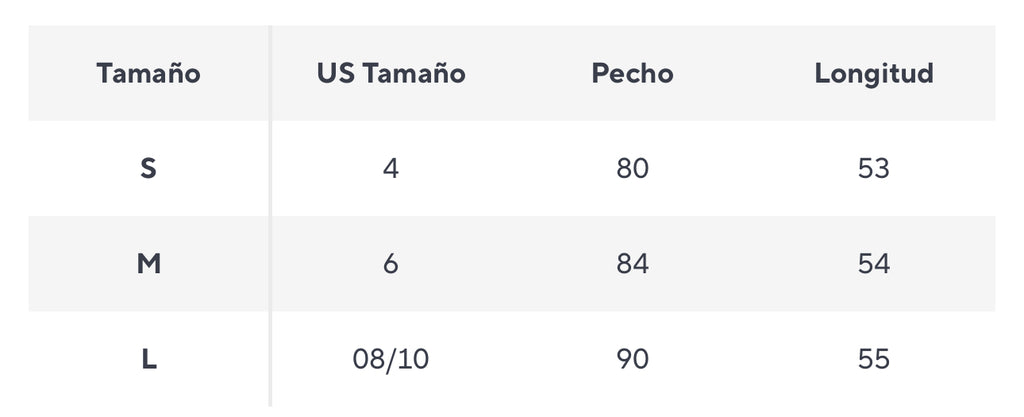
Task: Click the Pecho value 80
Action: pyautogui.click(x=632, y=168)
